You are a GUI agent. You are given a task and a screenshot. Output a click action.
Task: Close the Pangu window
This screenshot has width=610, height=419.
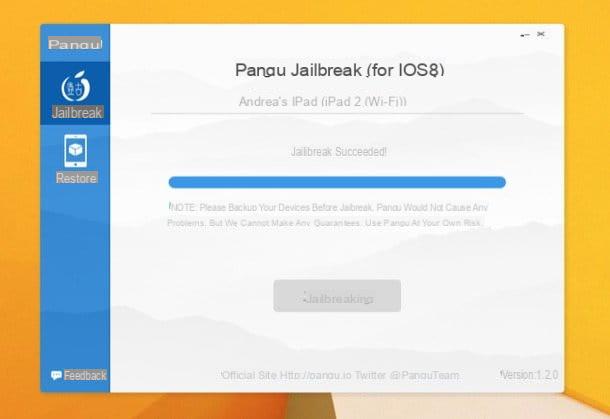coord(541,35)
